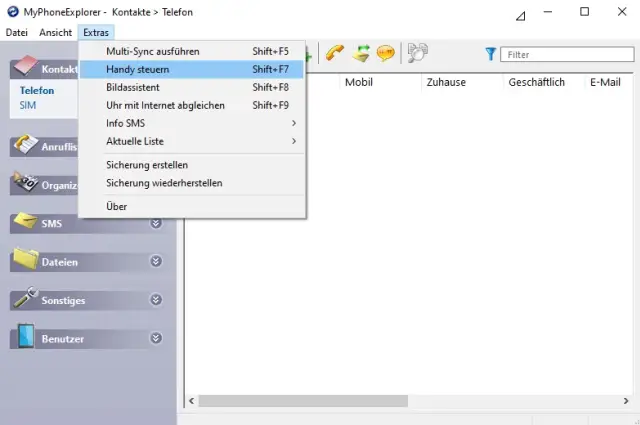Viewport: 640px width, 425px height.
Task: Open the Ansicht menu
Action: point(56,33)
